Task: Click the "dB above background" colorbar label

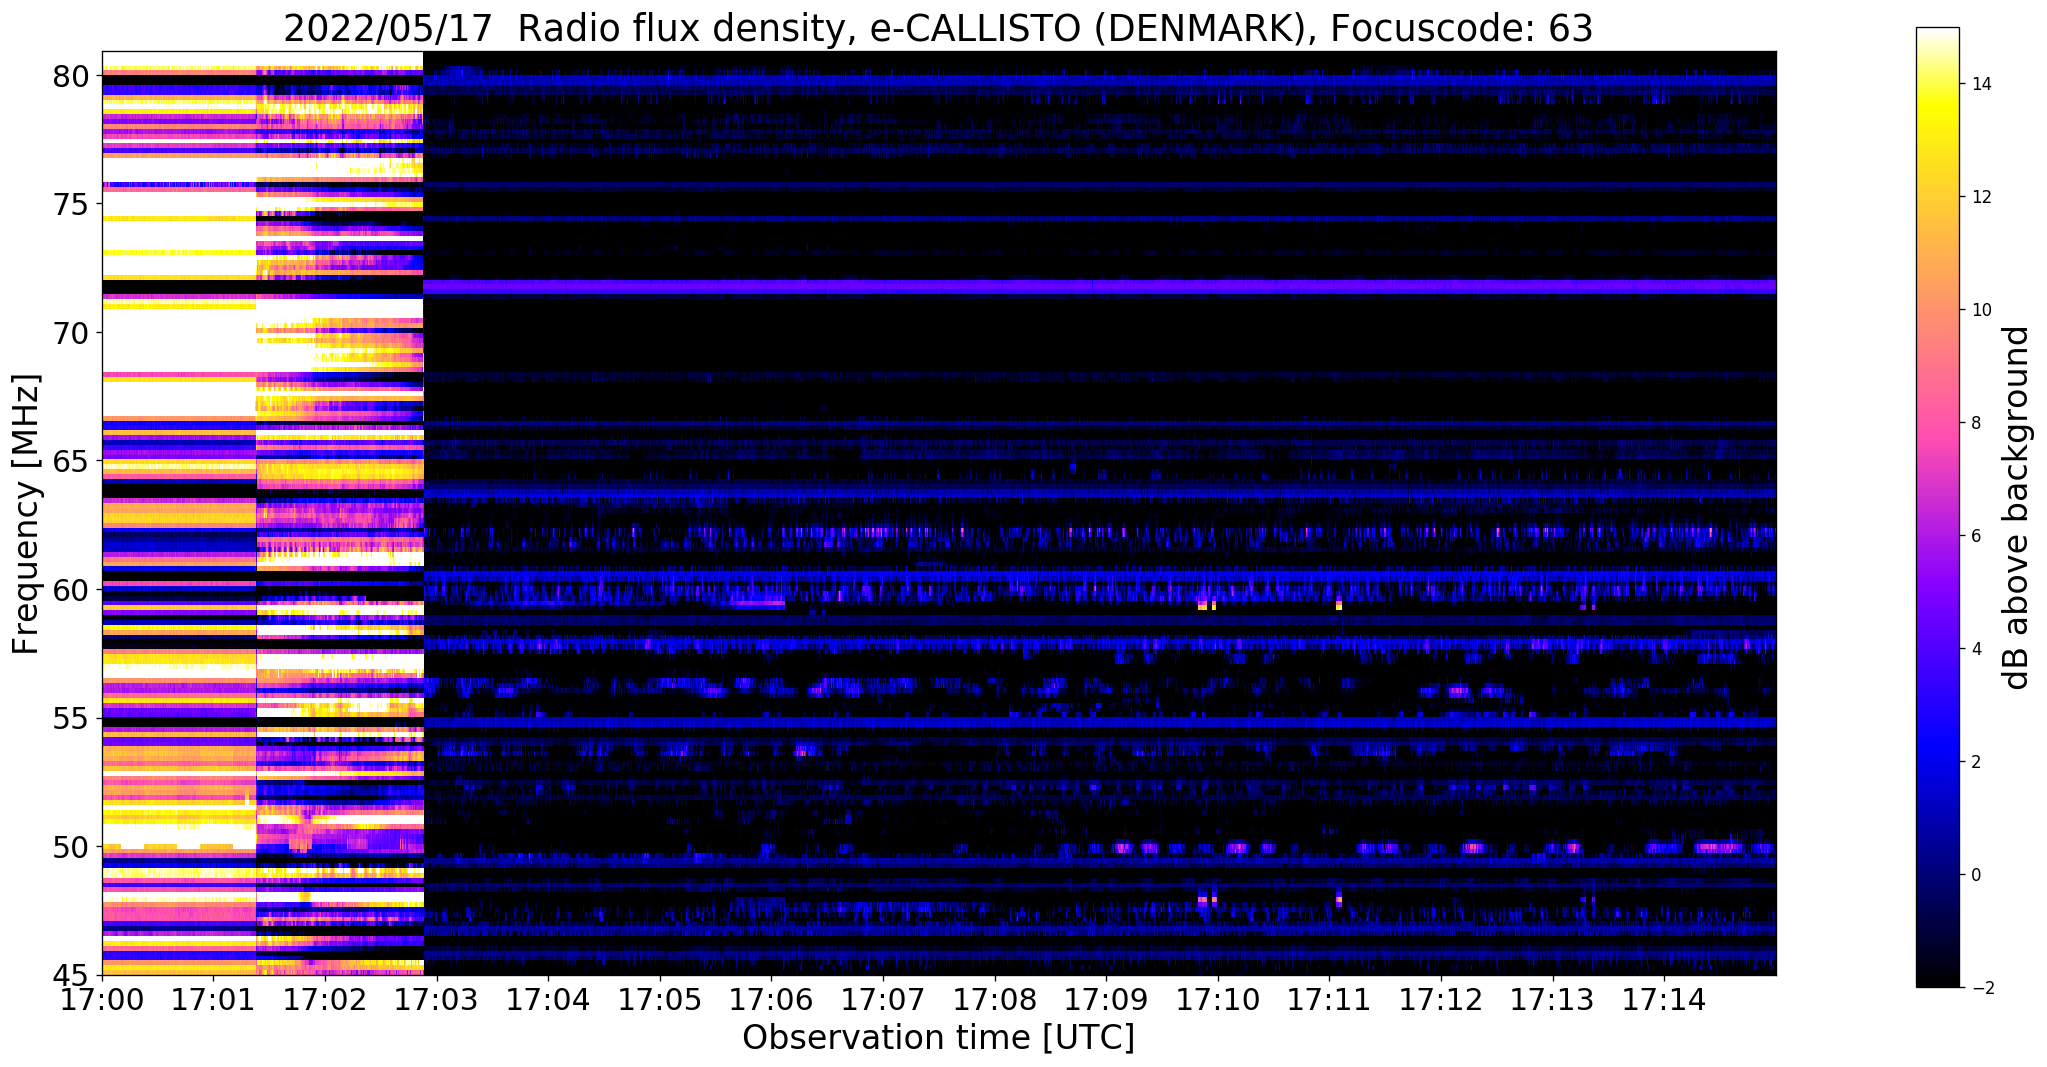Action: tap(2017, 507)
